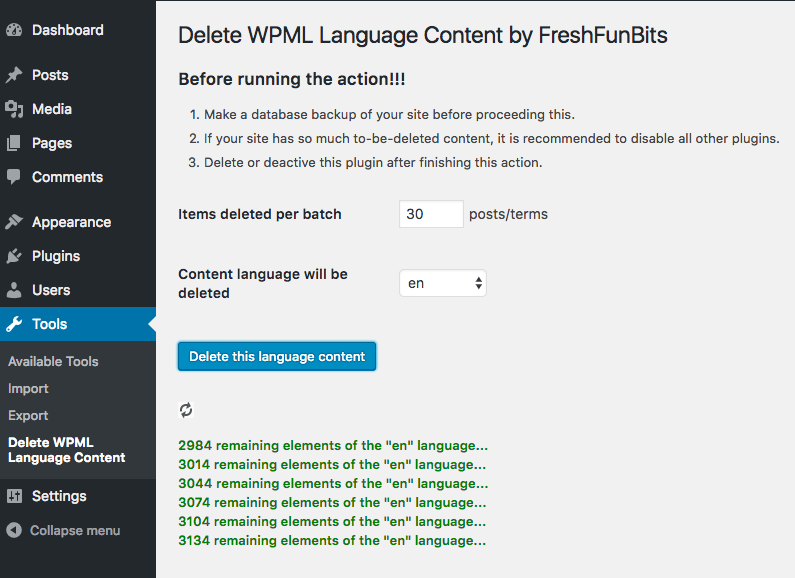Click the Dashboard gauge icon
Viewport: 795px width, 578px height.
point(14,30)
